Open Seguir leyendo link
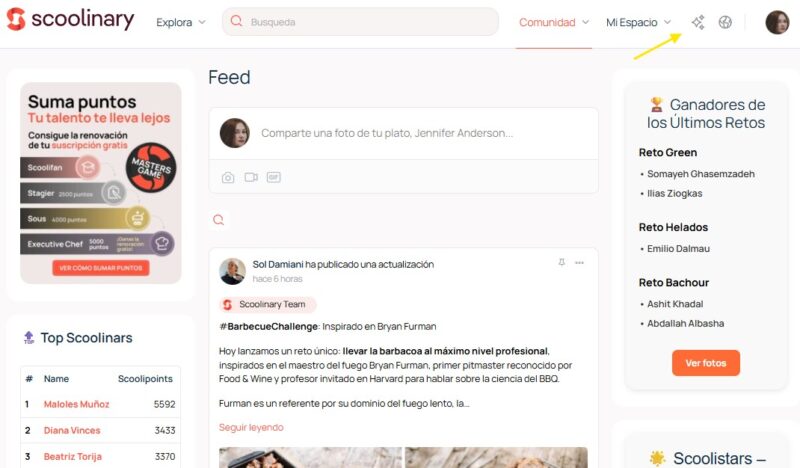This screenshot has height=468, width=800. [x=251, y=427]
